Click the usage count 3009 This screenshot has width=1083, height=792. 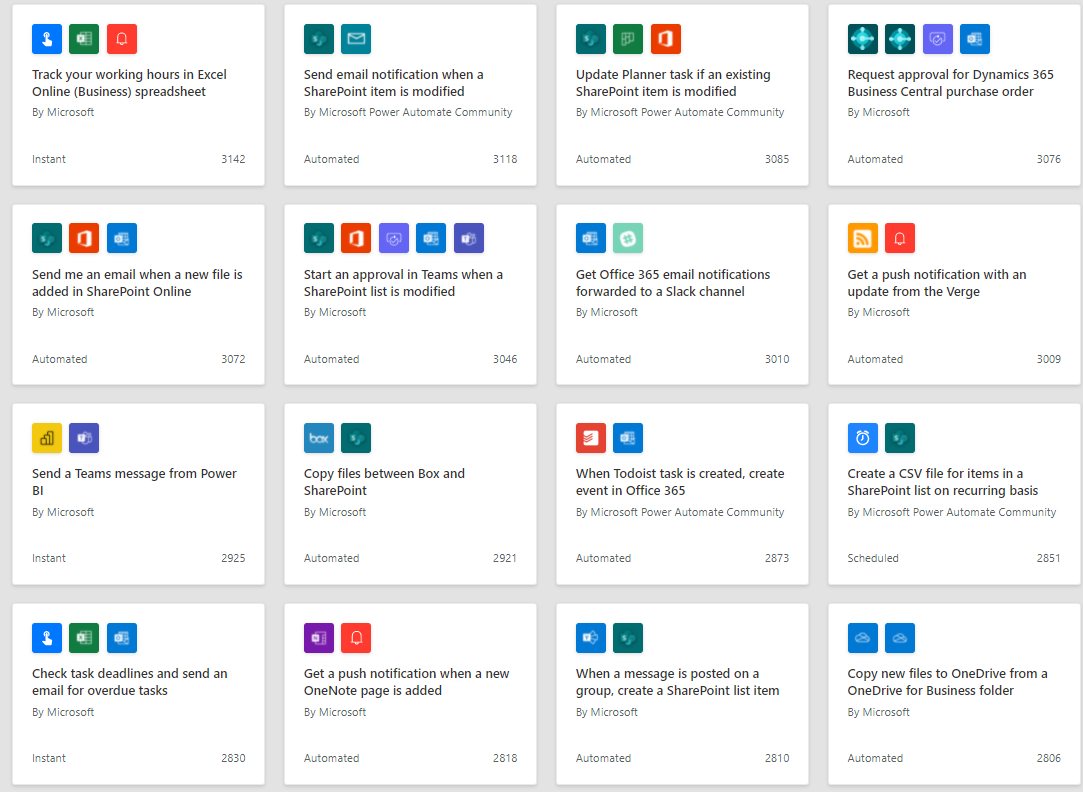point(1048,359)
